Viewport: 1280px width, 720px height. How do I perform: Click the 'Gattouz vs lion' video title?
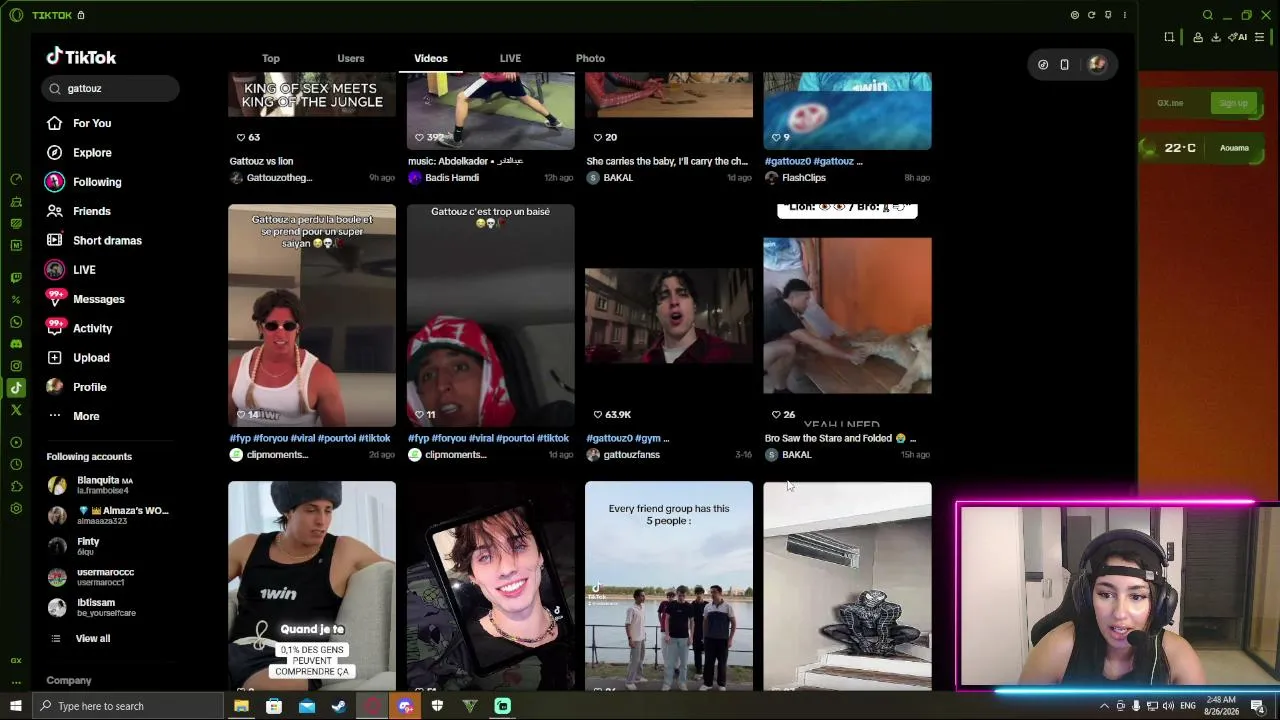261,161
